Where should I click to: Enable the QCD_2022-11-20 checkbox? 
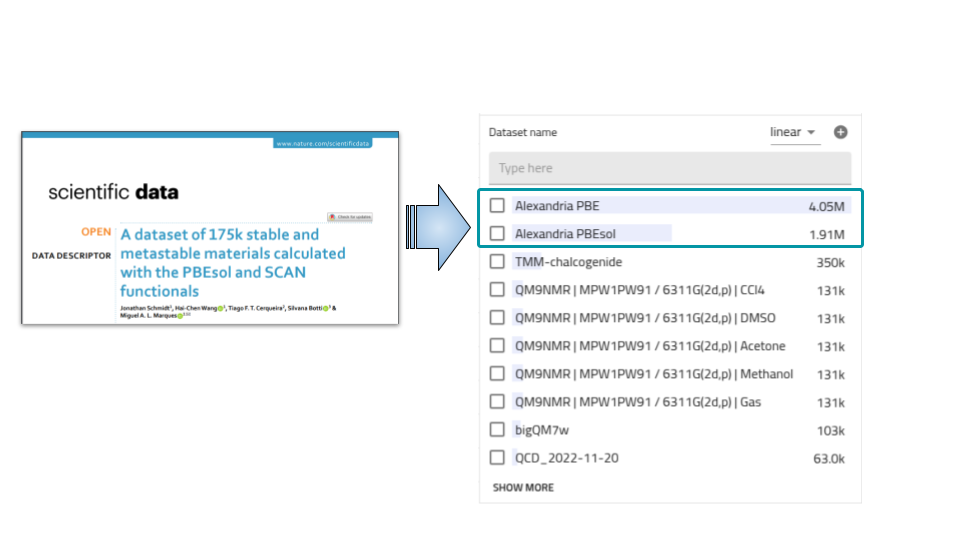tap(497, 458)
